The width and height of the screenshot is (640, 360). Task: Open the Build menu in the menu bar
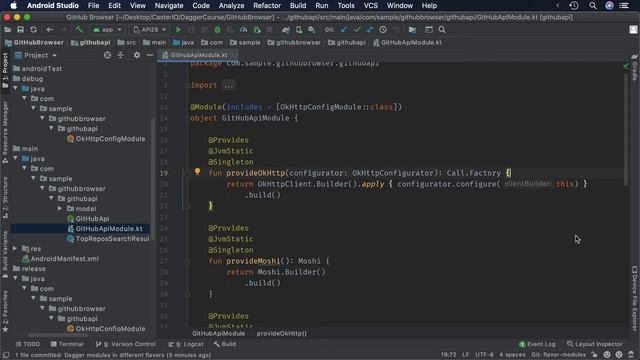pos(298,6)
